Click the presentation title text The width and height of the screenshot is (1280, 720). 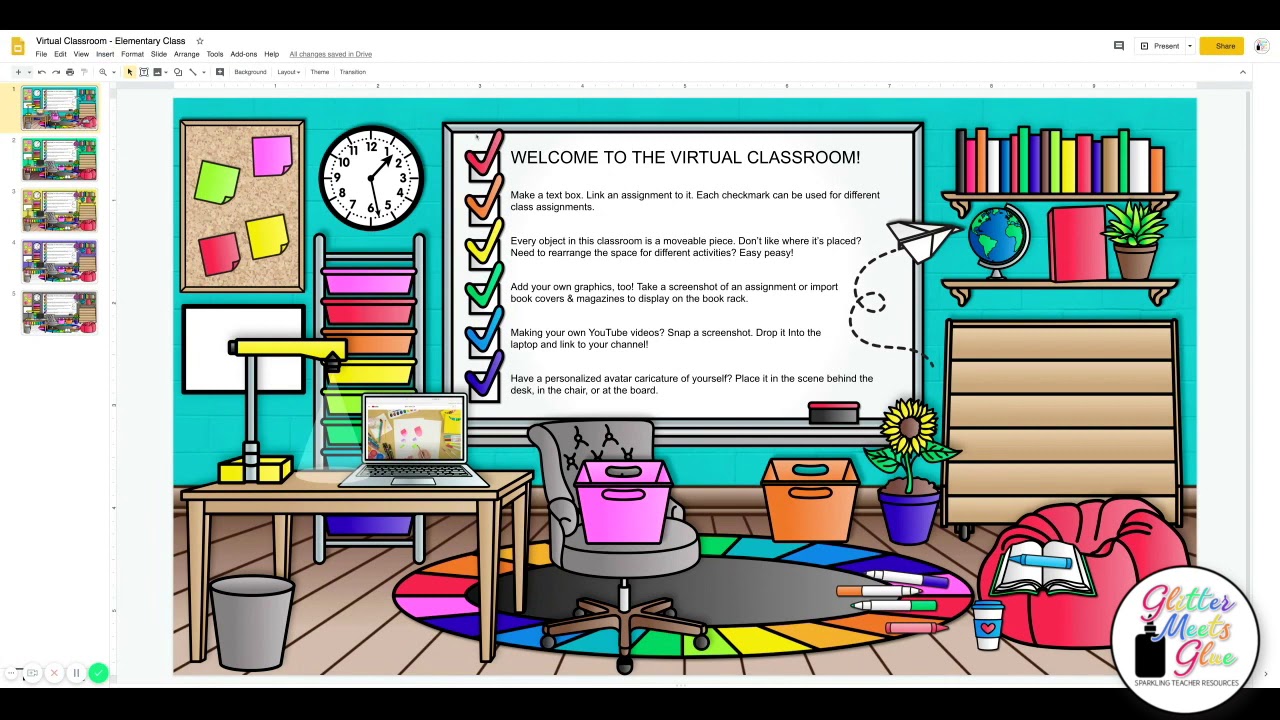[110, 41]
